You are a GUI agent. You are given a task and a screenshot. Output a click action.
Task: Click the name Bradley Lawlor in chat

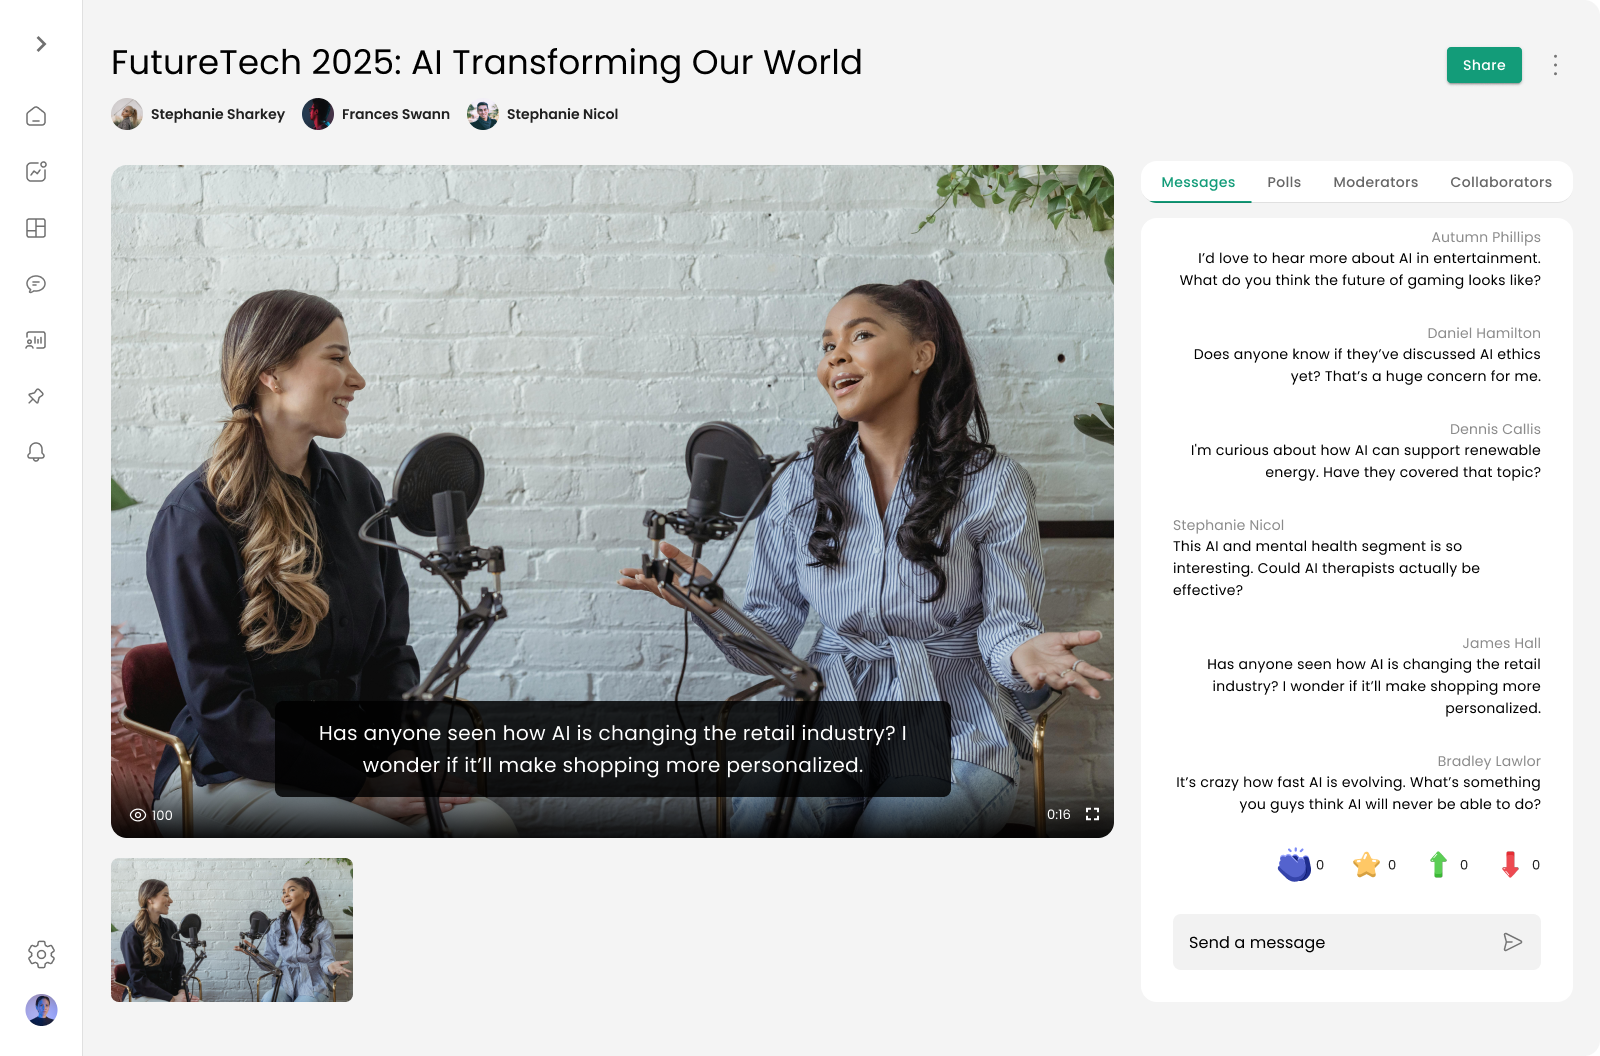click(1488, 761)
